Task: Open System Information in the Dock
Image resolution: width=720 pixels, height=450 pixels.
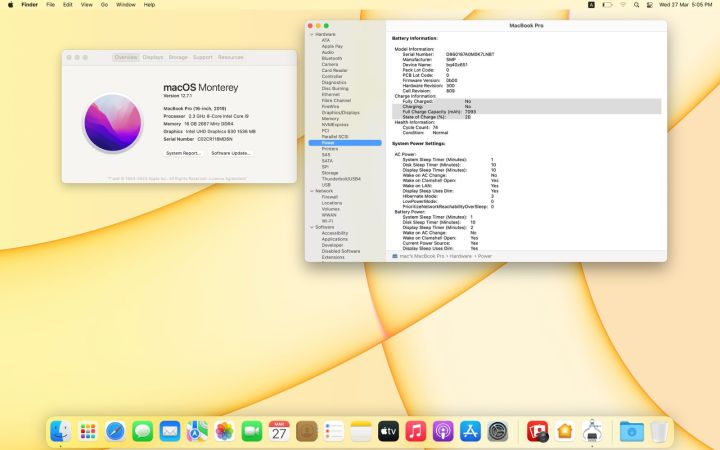Action: coord(592,431)
